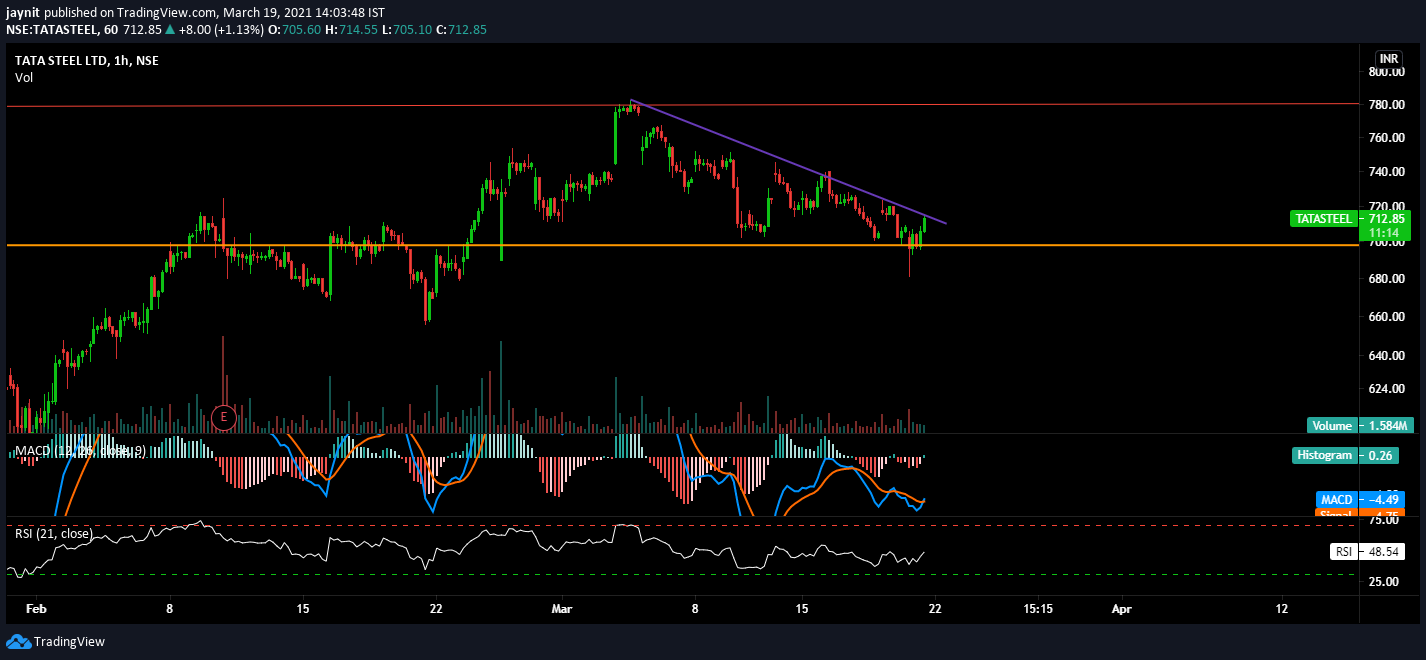Screen dimensions: 1426x660
Task: Open the RSI (21, close) legend label
Action: [x=53, y=533]
